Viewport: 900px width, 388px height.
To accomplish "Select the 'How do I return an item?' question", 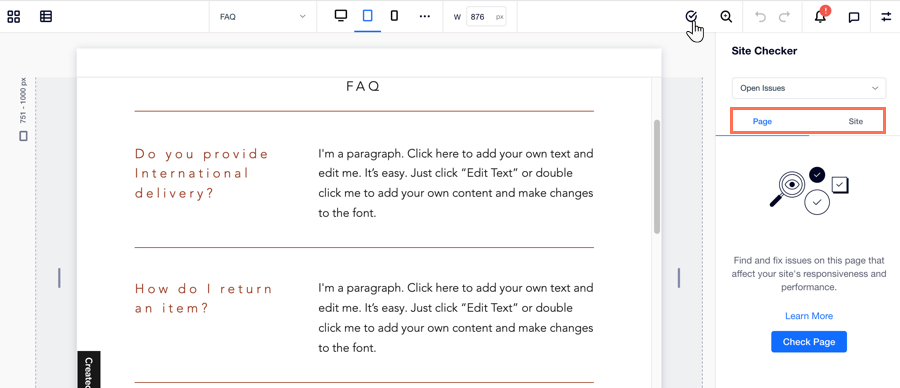I will [204, 298].
